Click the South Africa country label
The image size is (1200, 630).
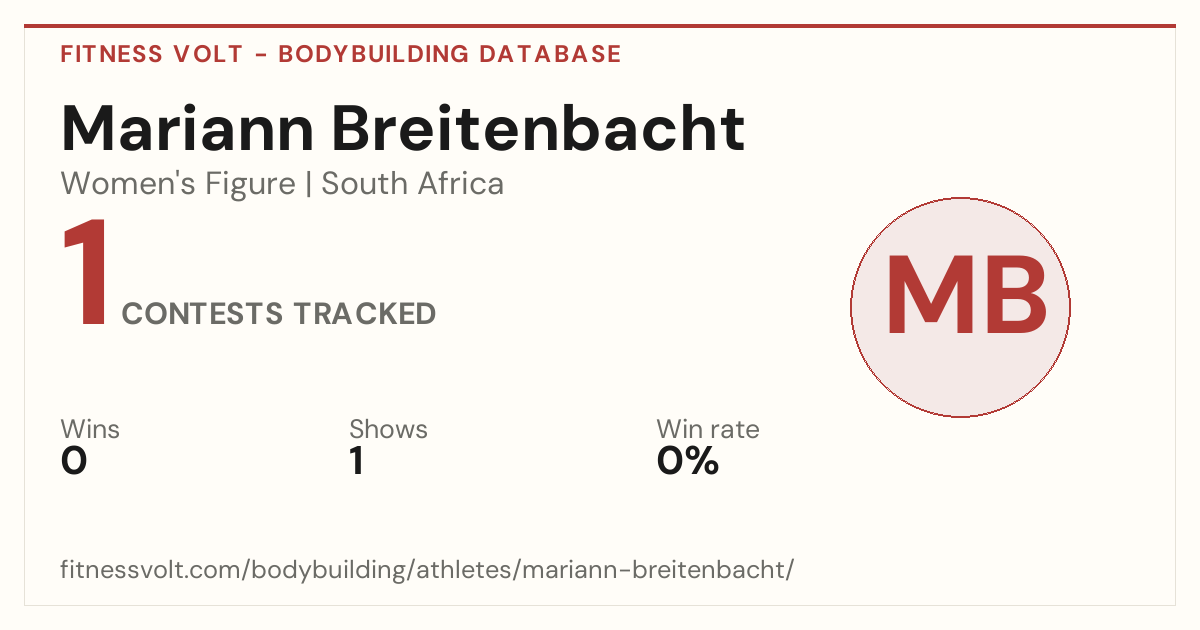point(413,184)
